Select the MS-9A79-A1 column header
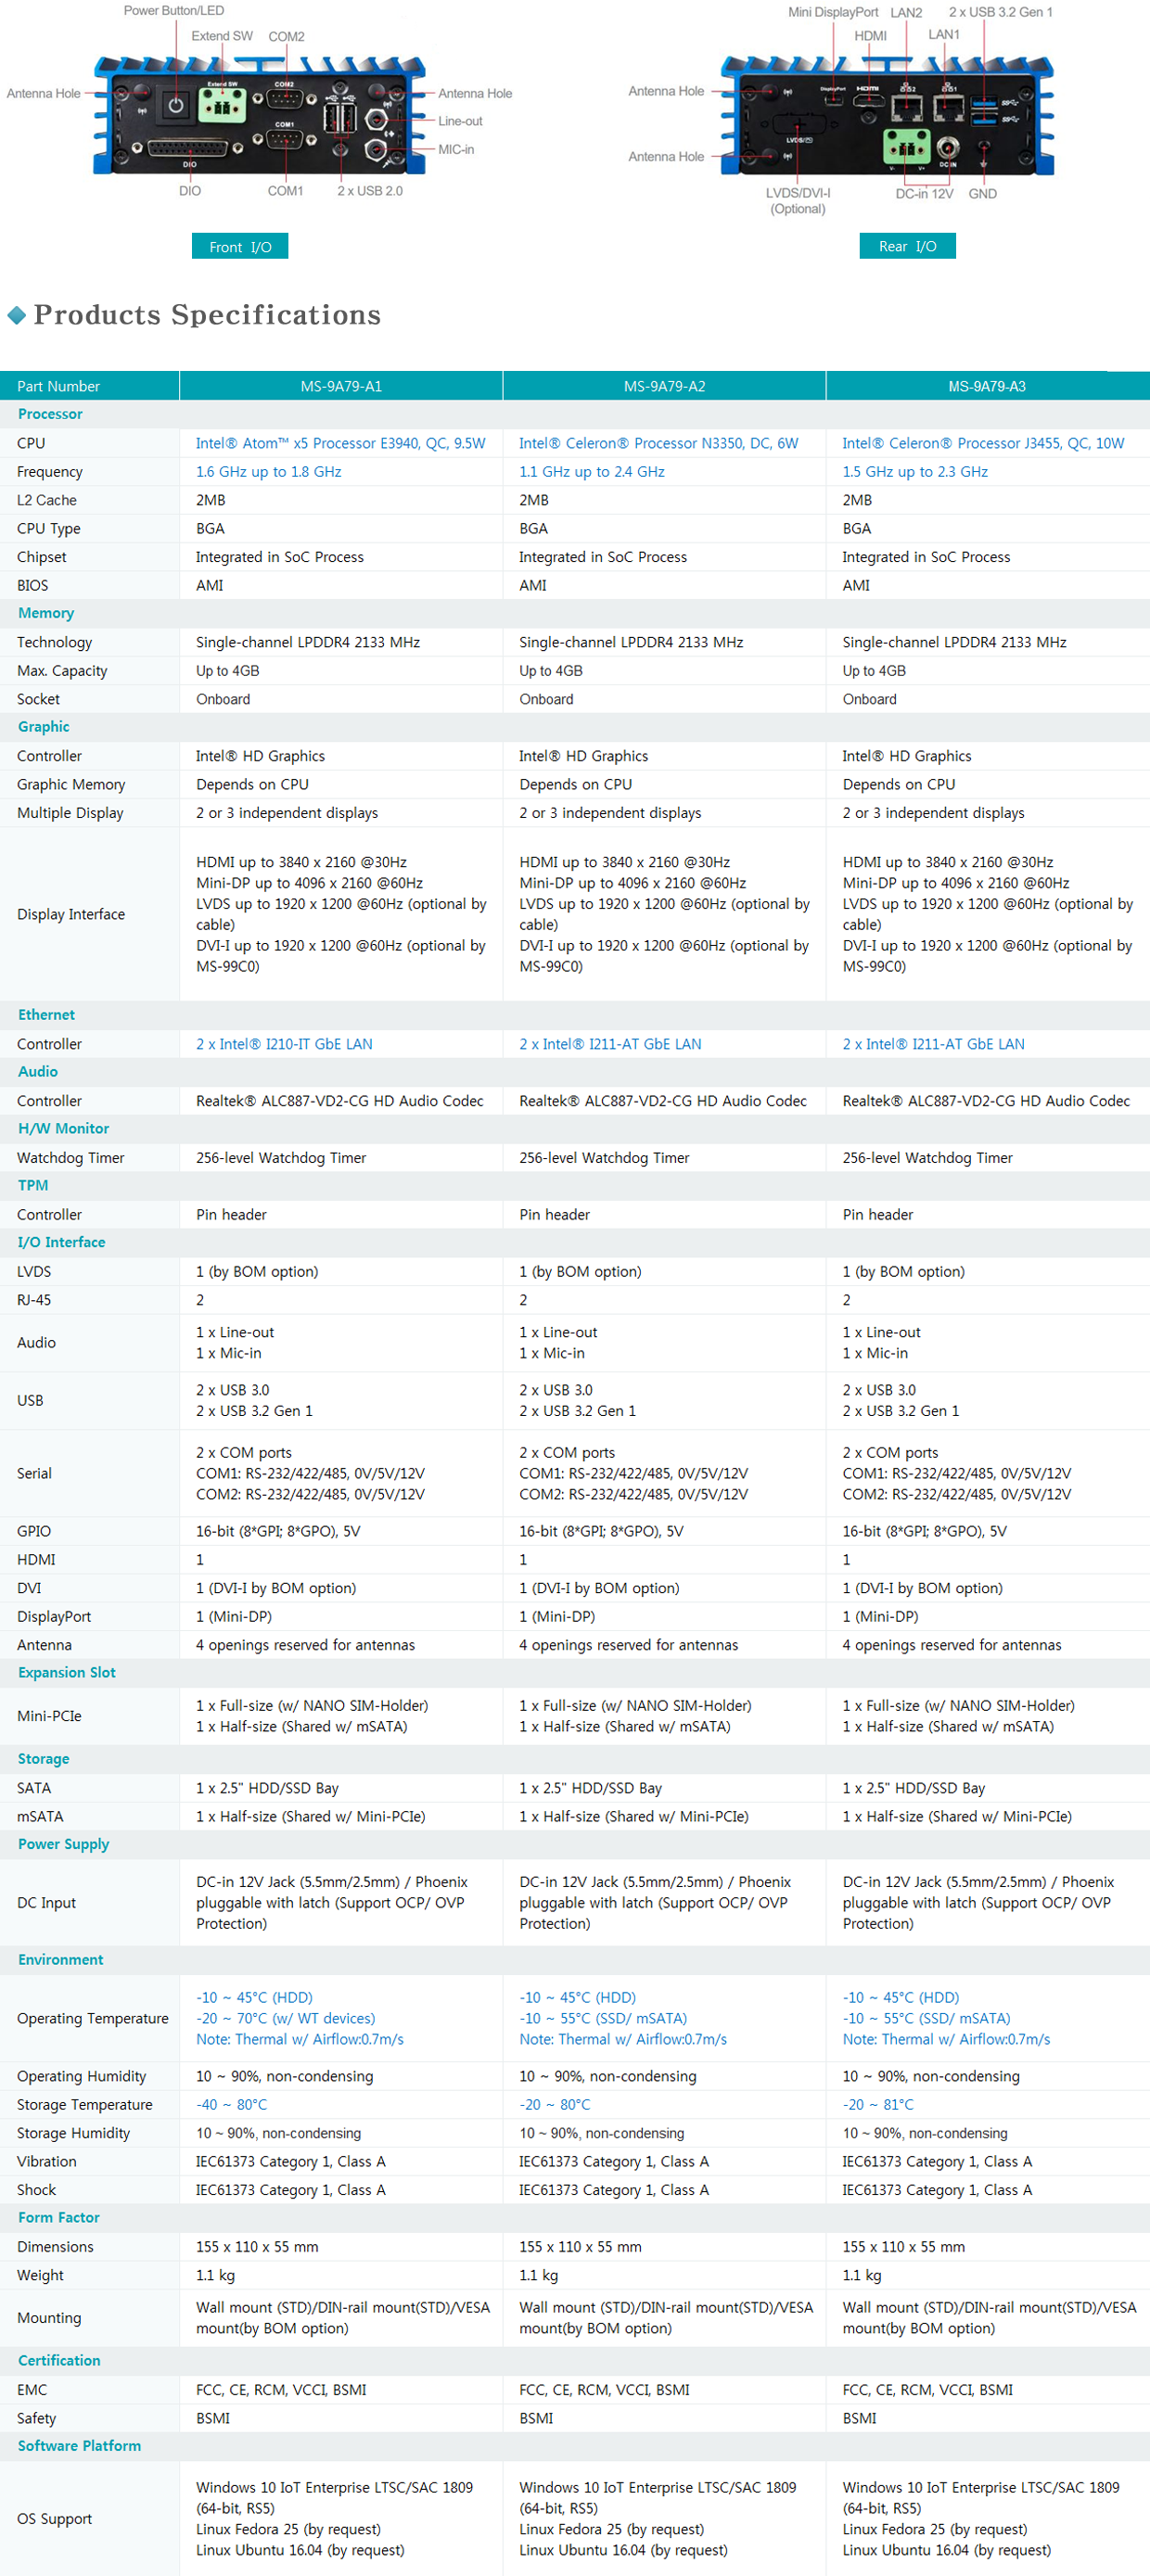This screenshot has height=2576, width=1150. click(341, 386)
